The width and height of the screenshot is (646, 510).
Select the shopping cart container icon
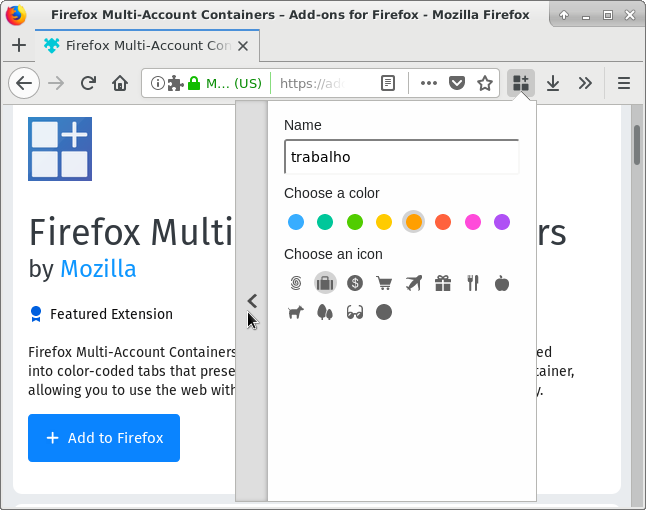(x=384, y=283)
